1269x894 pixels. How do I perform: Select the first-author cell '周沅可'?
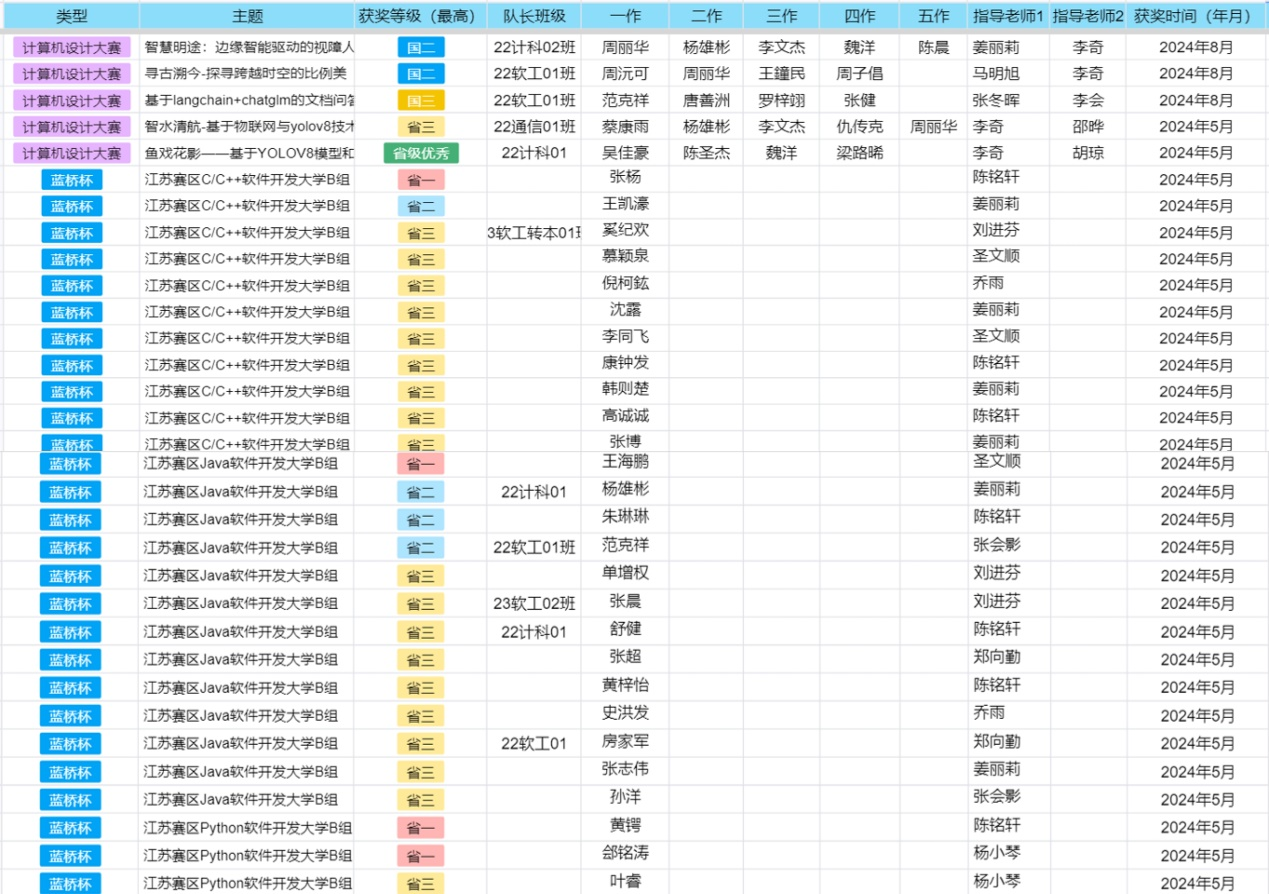point(625,73)
